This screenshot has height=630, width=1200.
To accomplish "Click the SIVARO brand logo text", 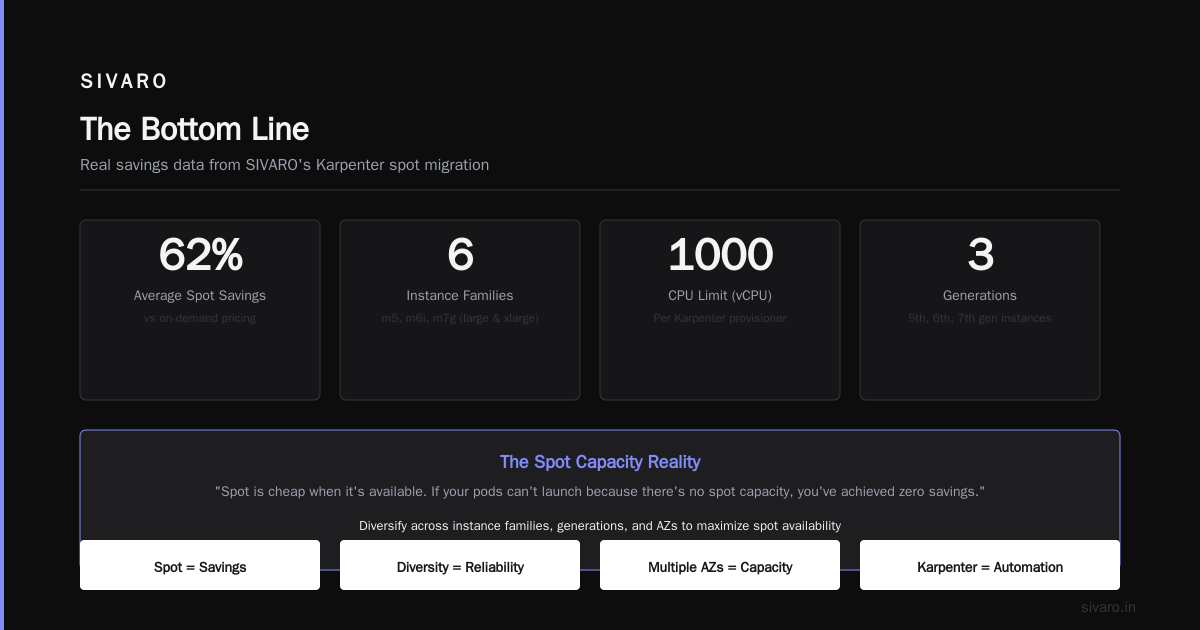I will point(124,82).
